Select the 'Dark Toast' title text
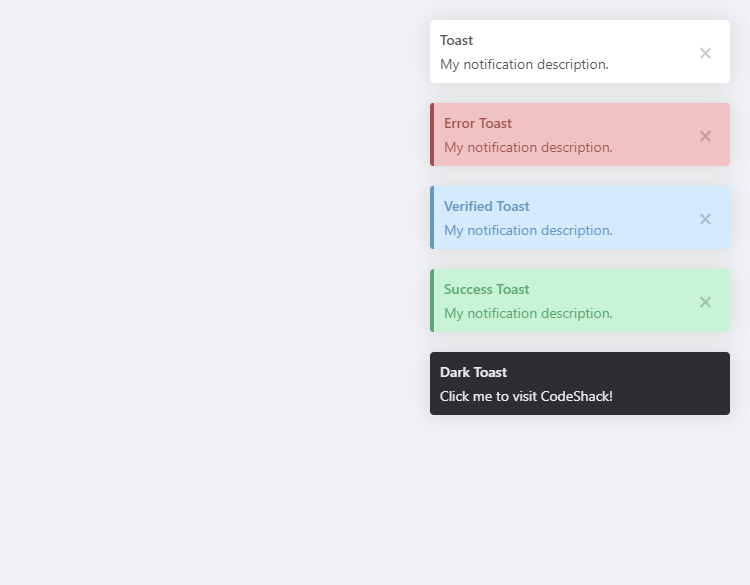This screenshot has height=585, width=750. [473, 372]
